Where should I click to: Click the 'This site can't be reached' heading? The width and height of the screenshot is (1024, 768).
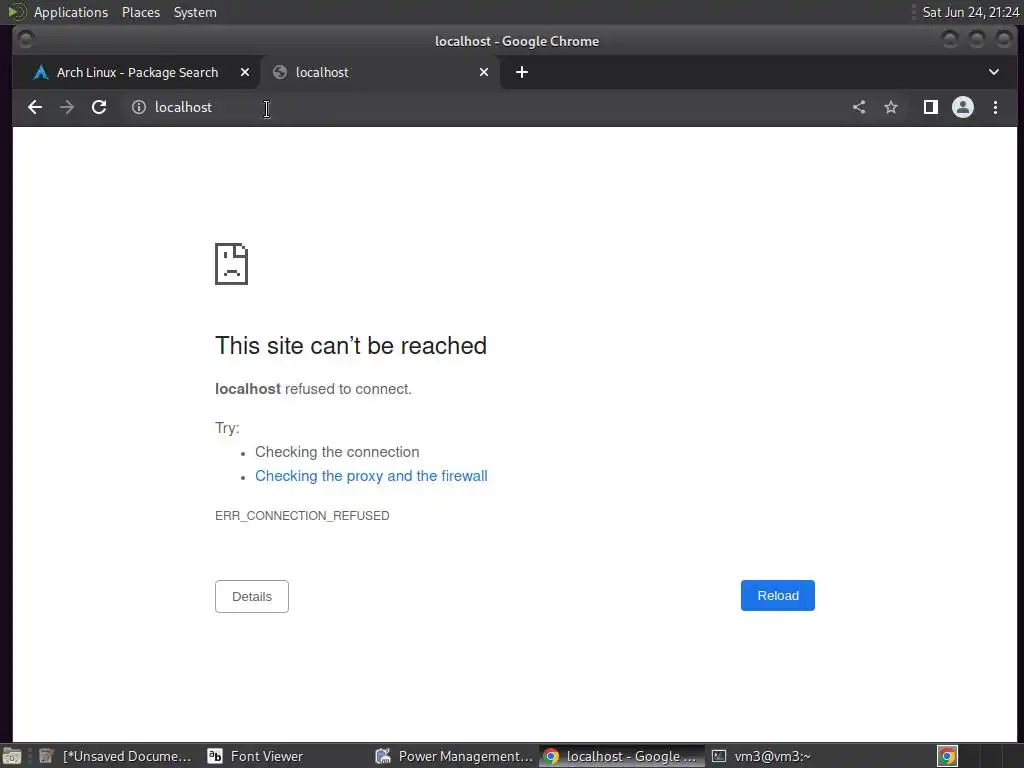tap(351, 345)
